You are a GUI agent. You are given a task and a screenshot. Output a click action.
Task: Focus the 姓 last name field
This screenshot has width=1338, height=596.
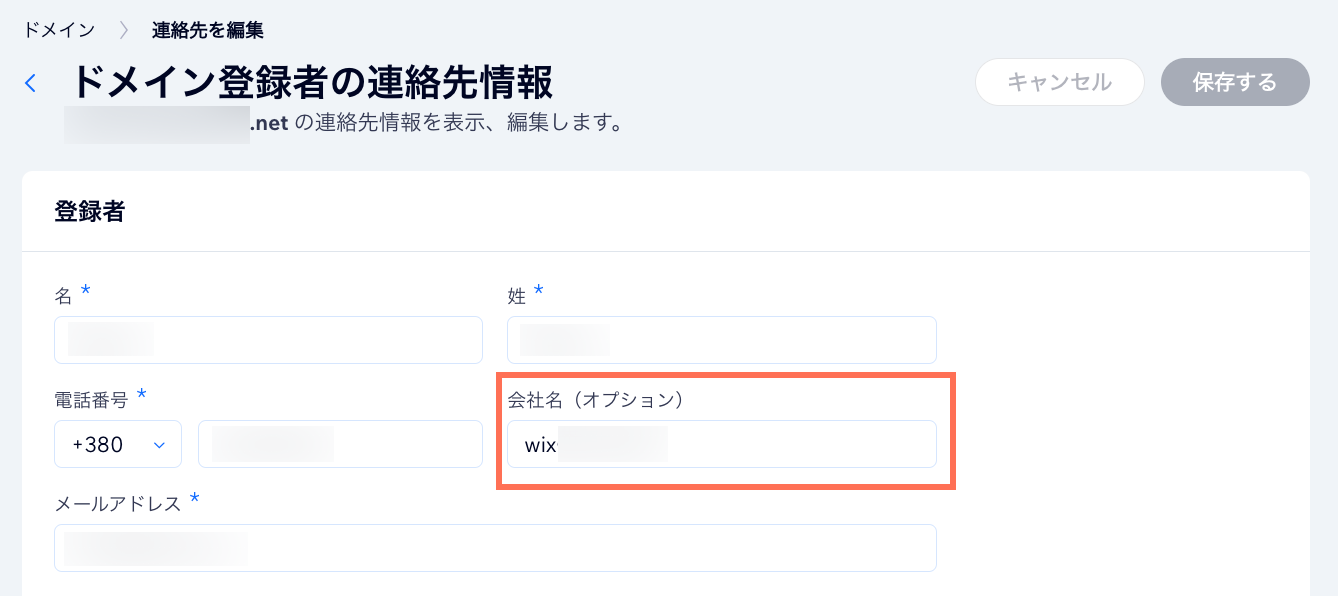[x=721, y=340]
